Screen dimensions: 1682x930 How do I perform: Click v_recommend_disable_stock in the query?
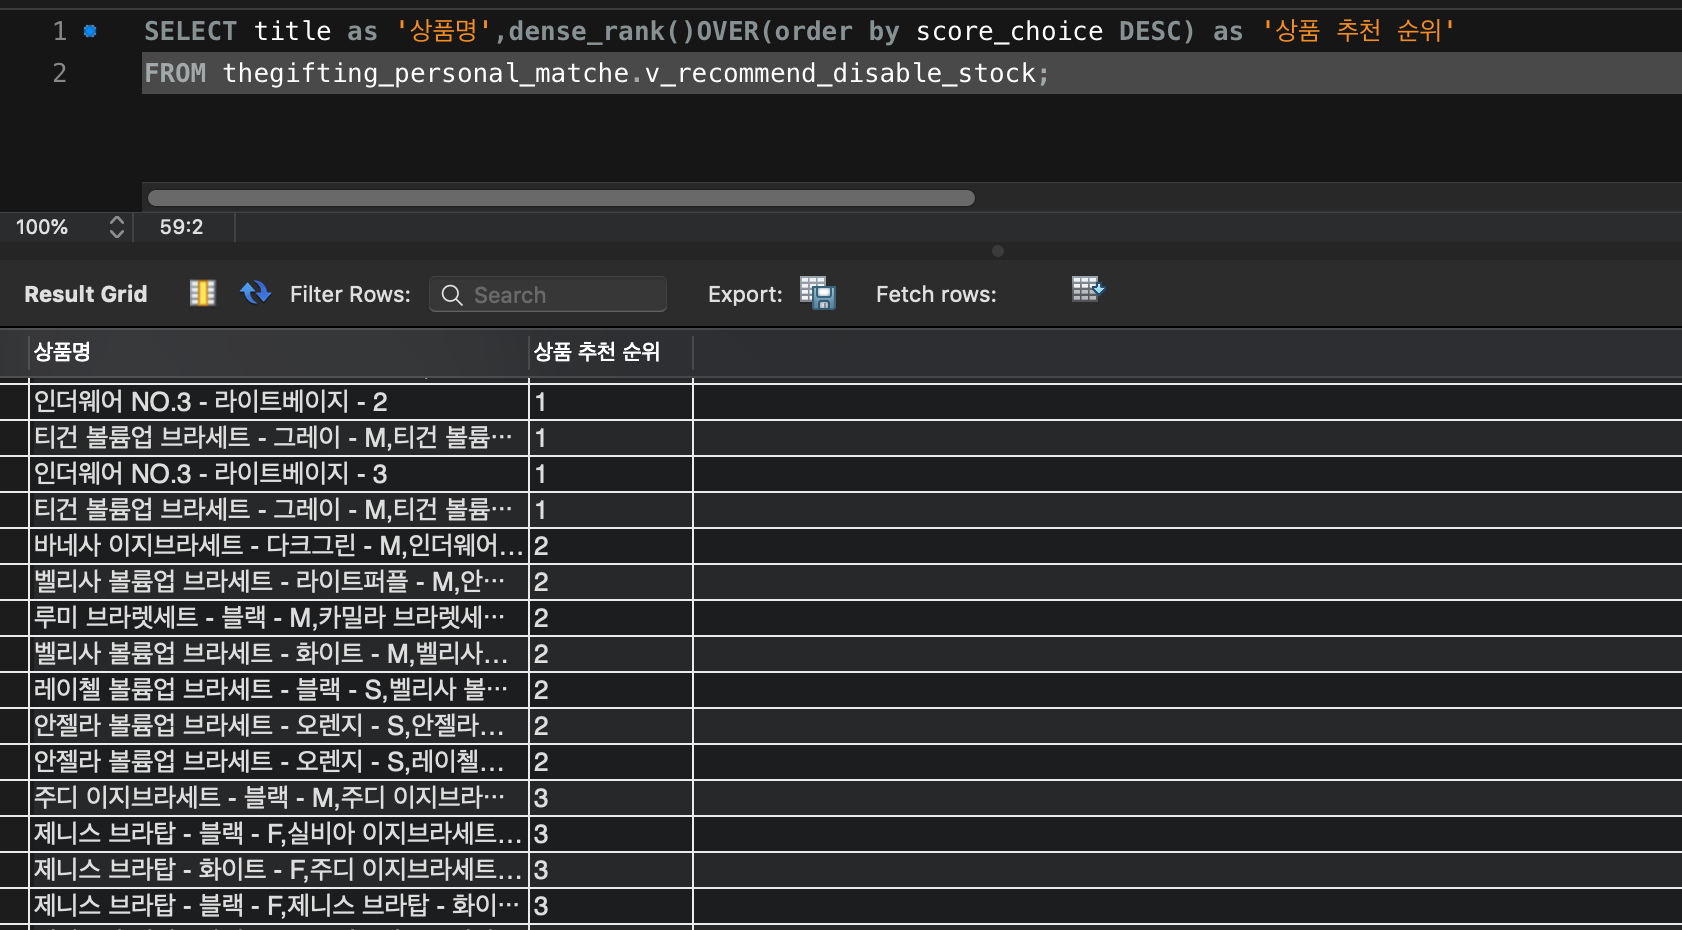click(x=840, y=73)
